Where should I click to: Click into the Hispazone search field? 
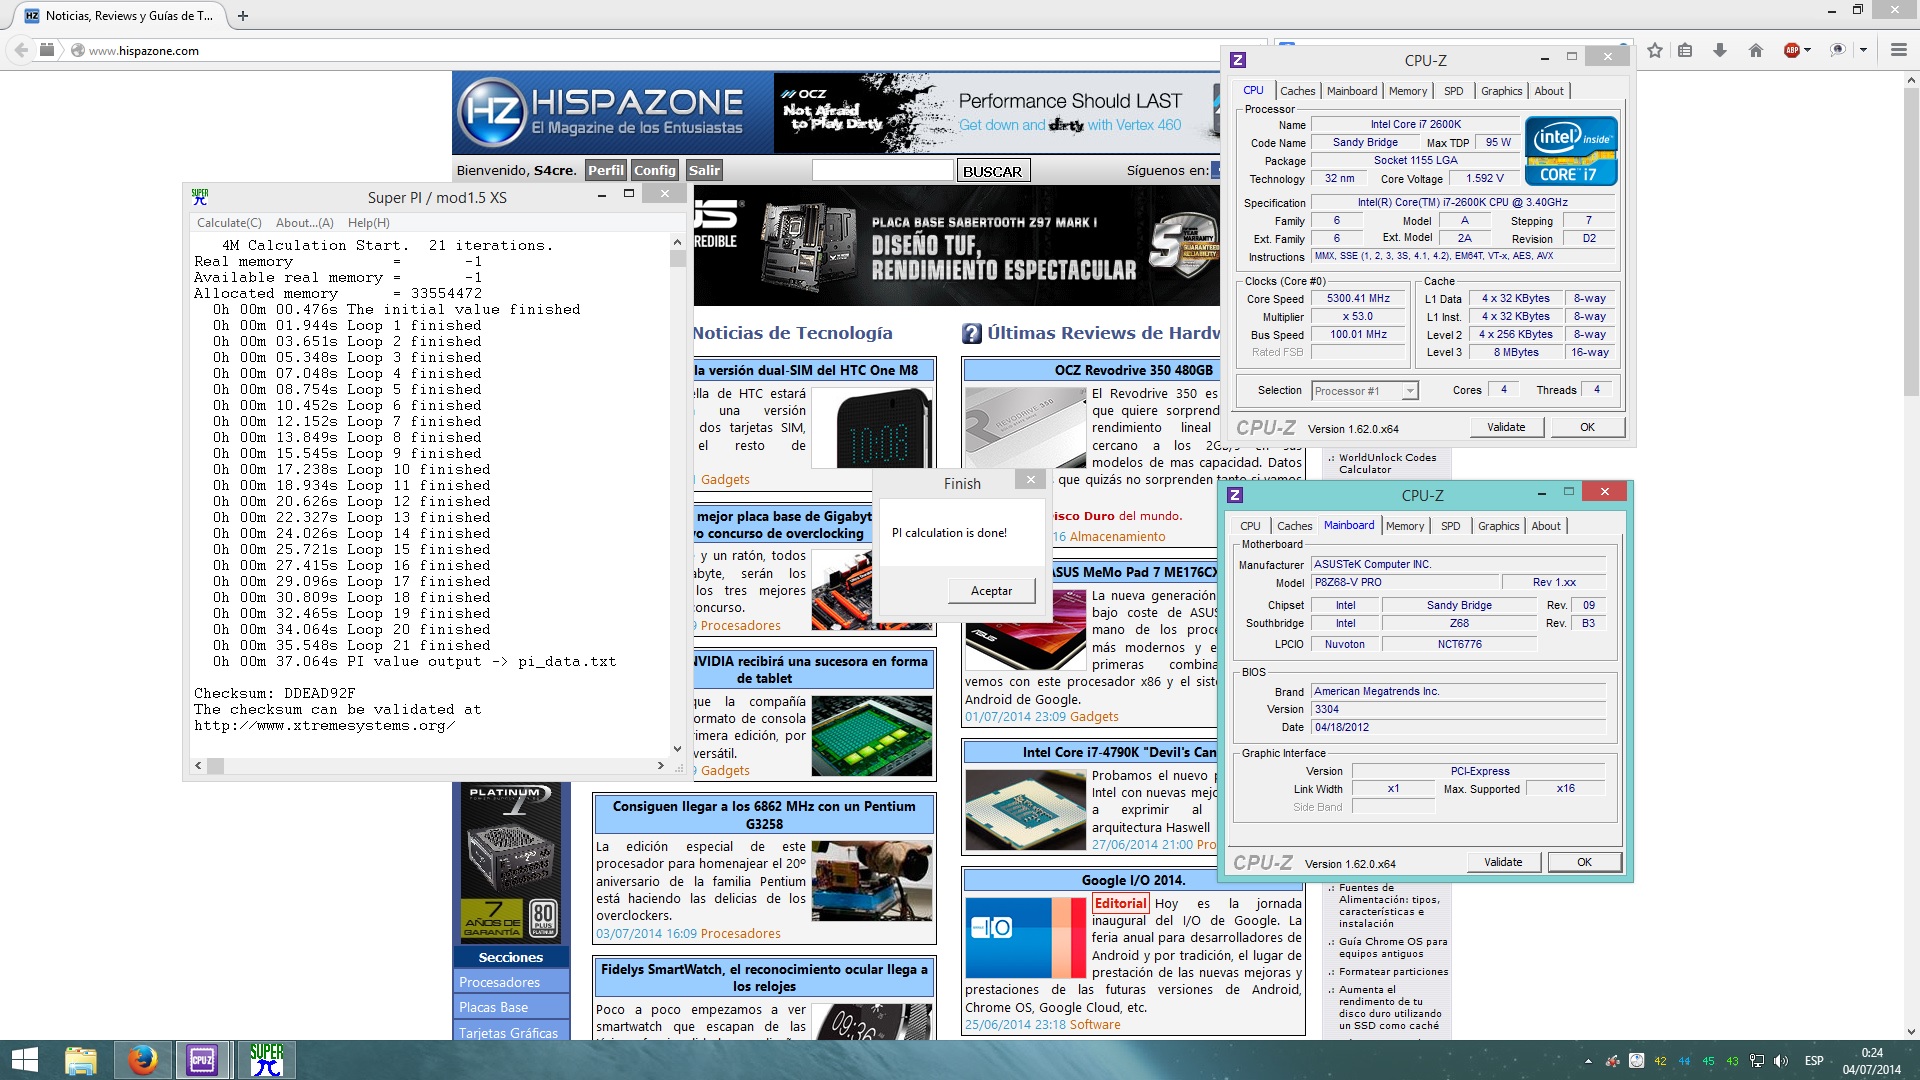pos(882,171)
